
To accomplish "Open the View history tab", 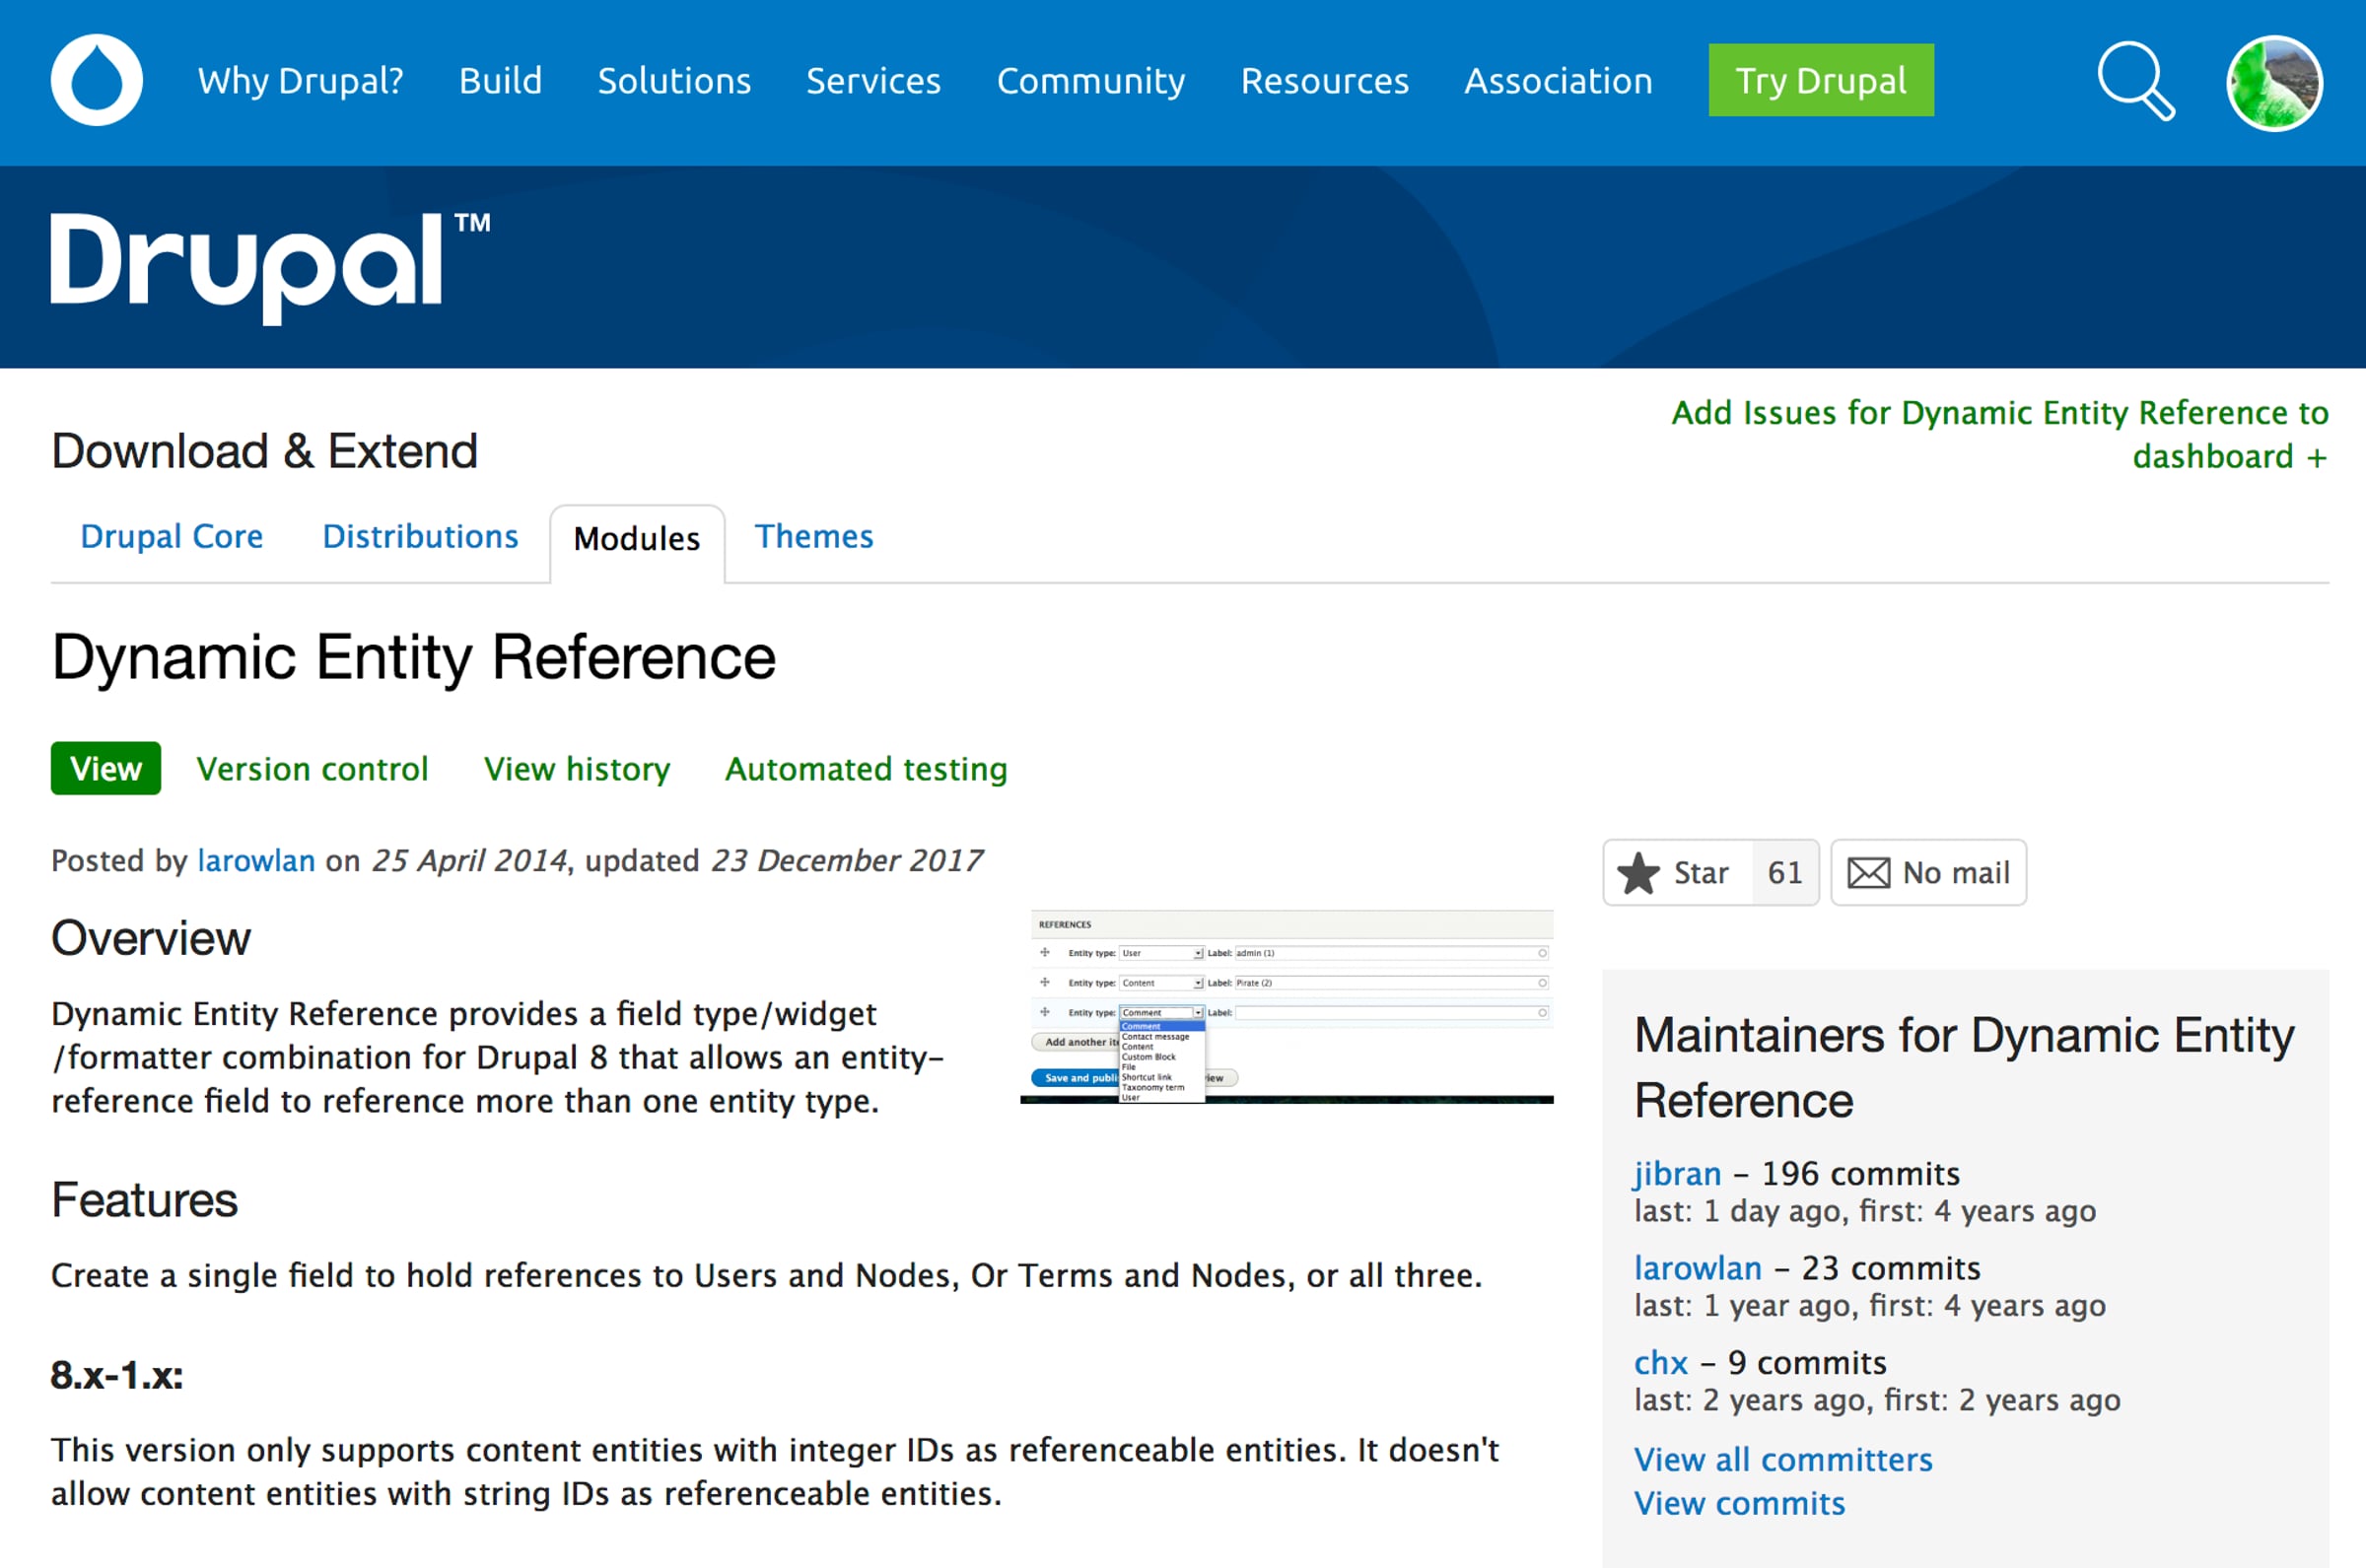I will [577, 769].
